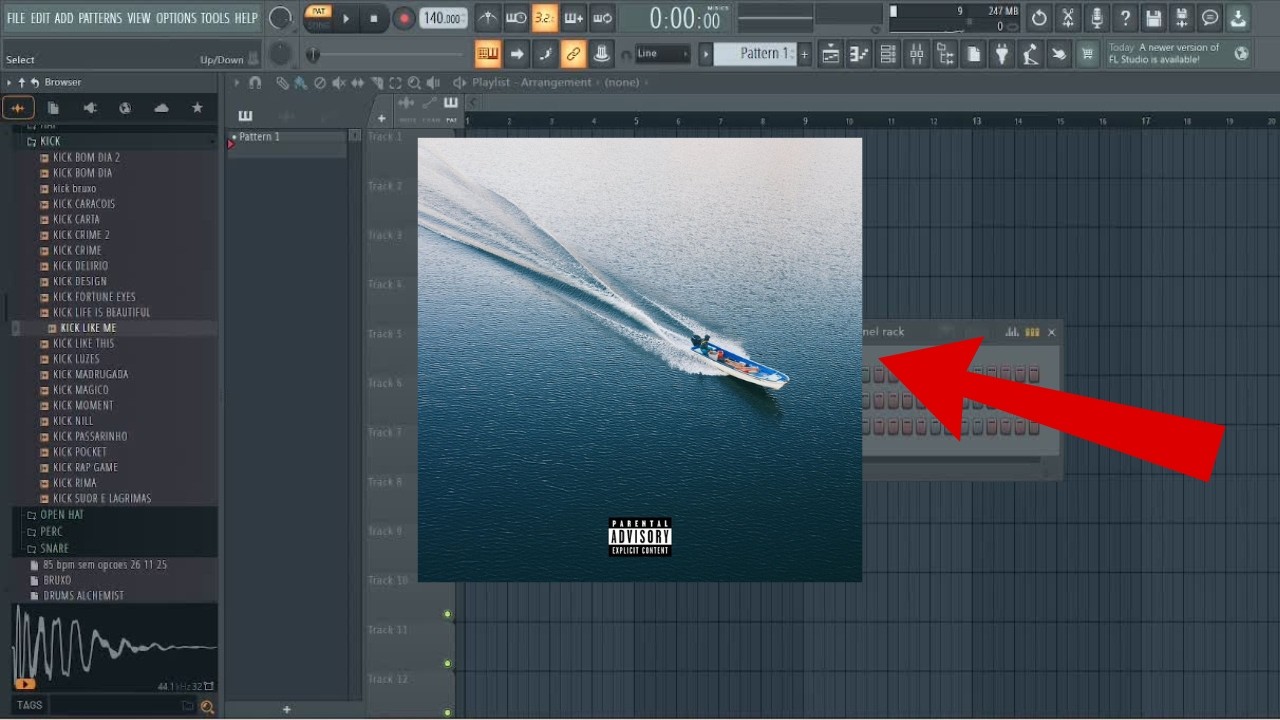1280x720 pixels.
Task: Select the browser cloud tab icon
Action: pyautogui.click(x=161, y=108)
